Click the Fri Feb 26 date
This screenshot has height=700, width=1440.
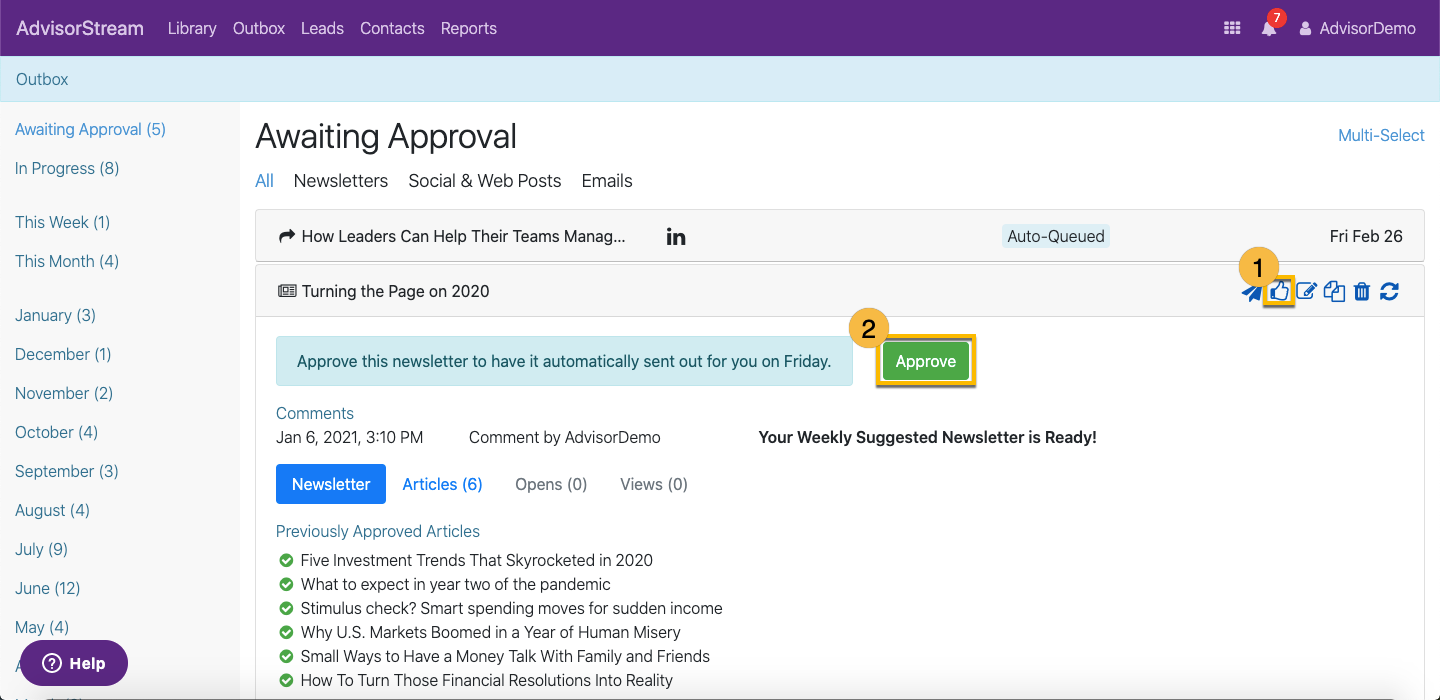point(1366,237)
